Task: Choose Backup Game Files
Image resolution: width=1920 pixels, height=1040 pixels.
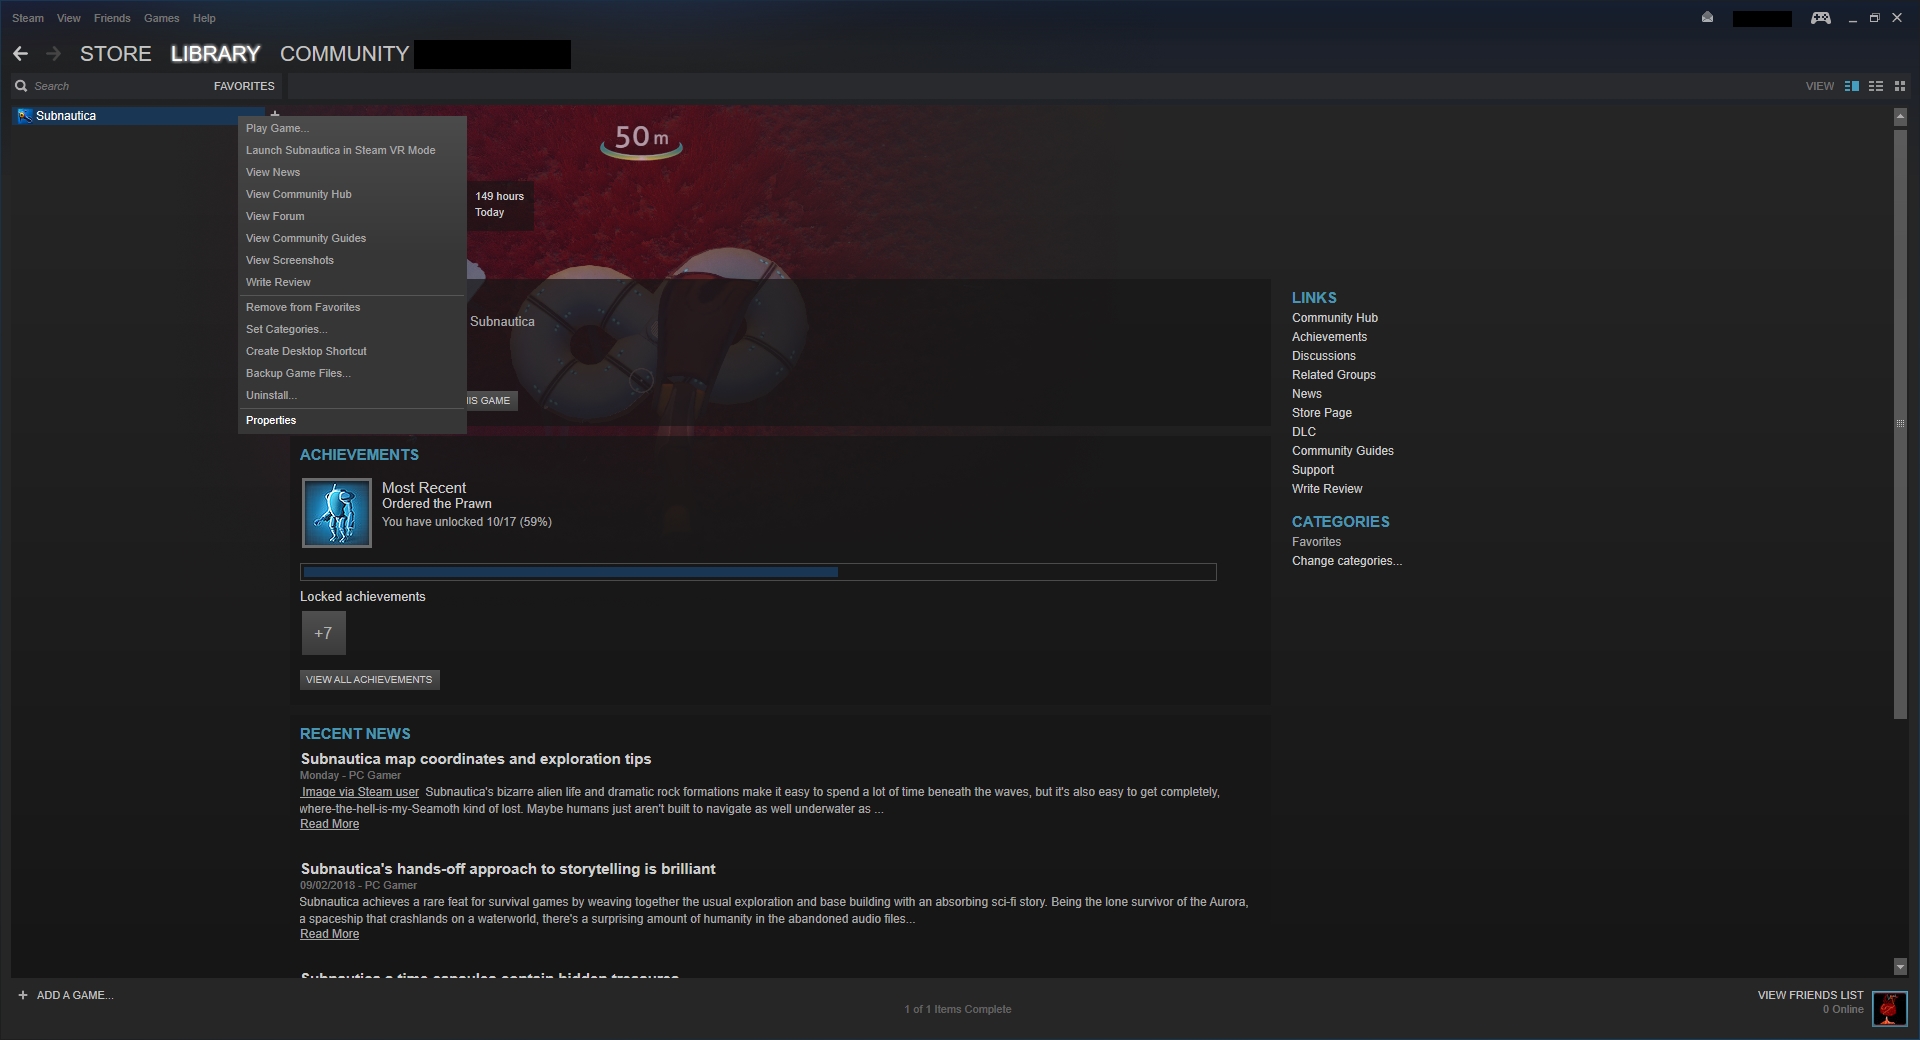Action: (352, 373)
